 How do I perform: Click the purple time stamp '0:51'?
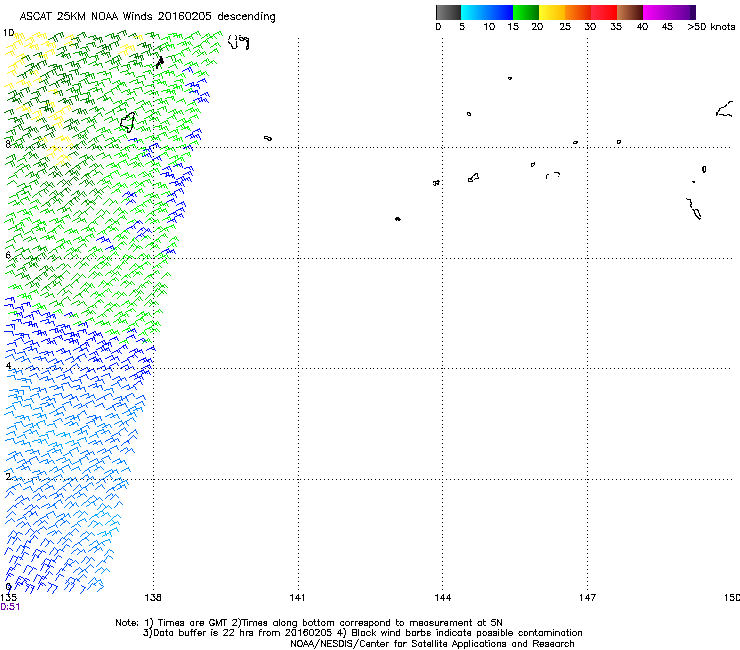point(10,607)
